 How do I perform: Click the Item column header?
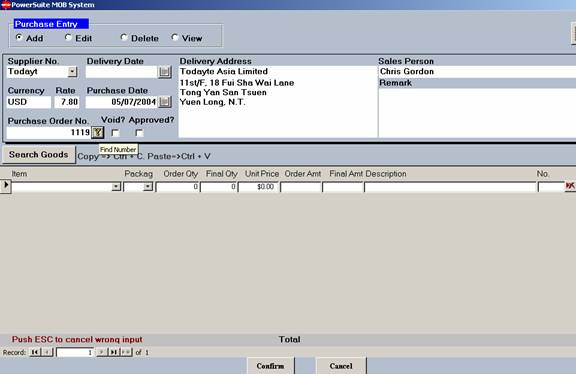[19, 173]
